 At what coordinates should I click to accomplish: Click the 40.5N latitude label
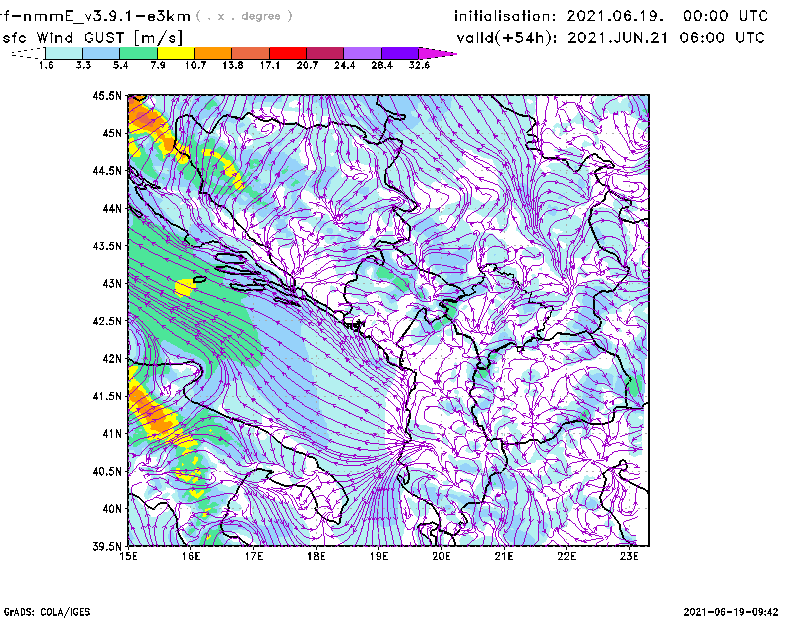pyautogui.click(x=107, y=471)
